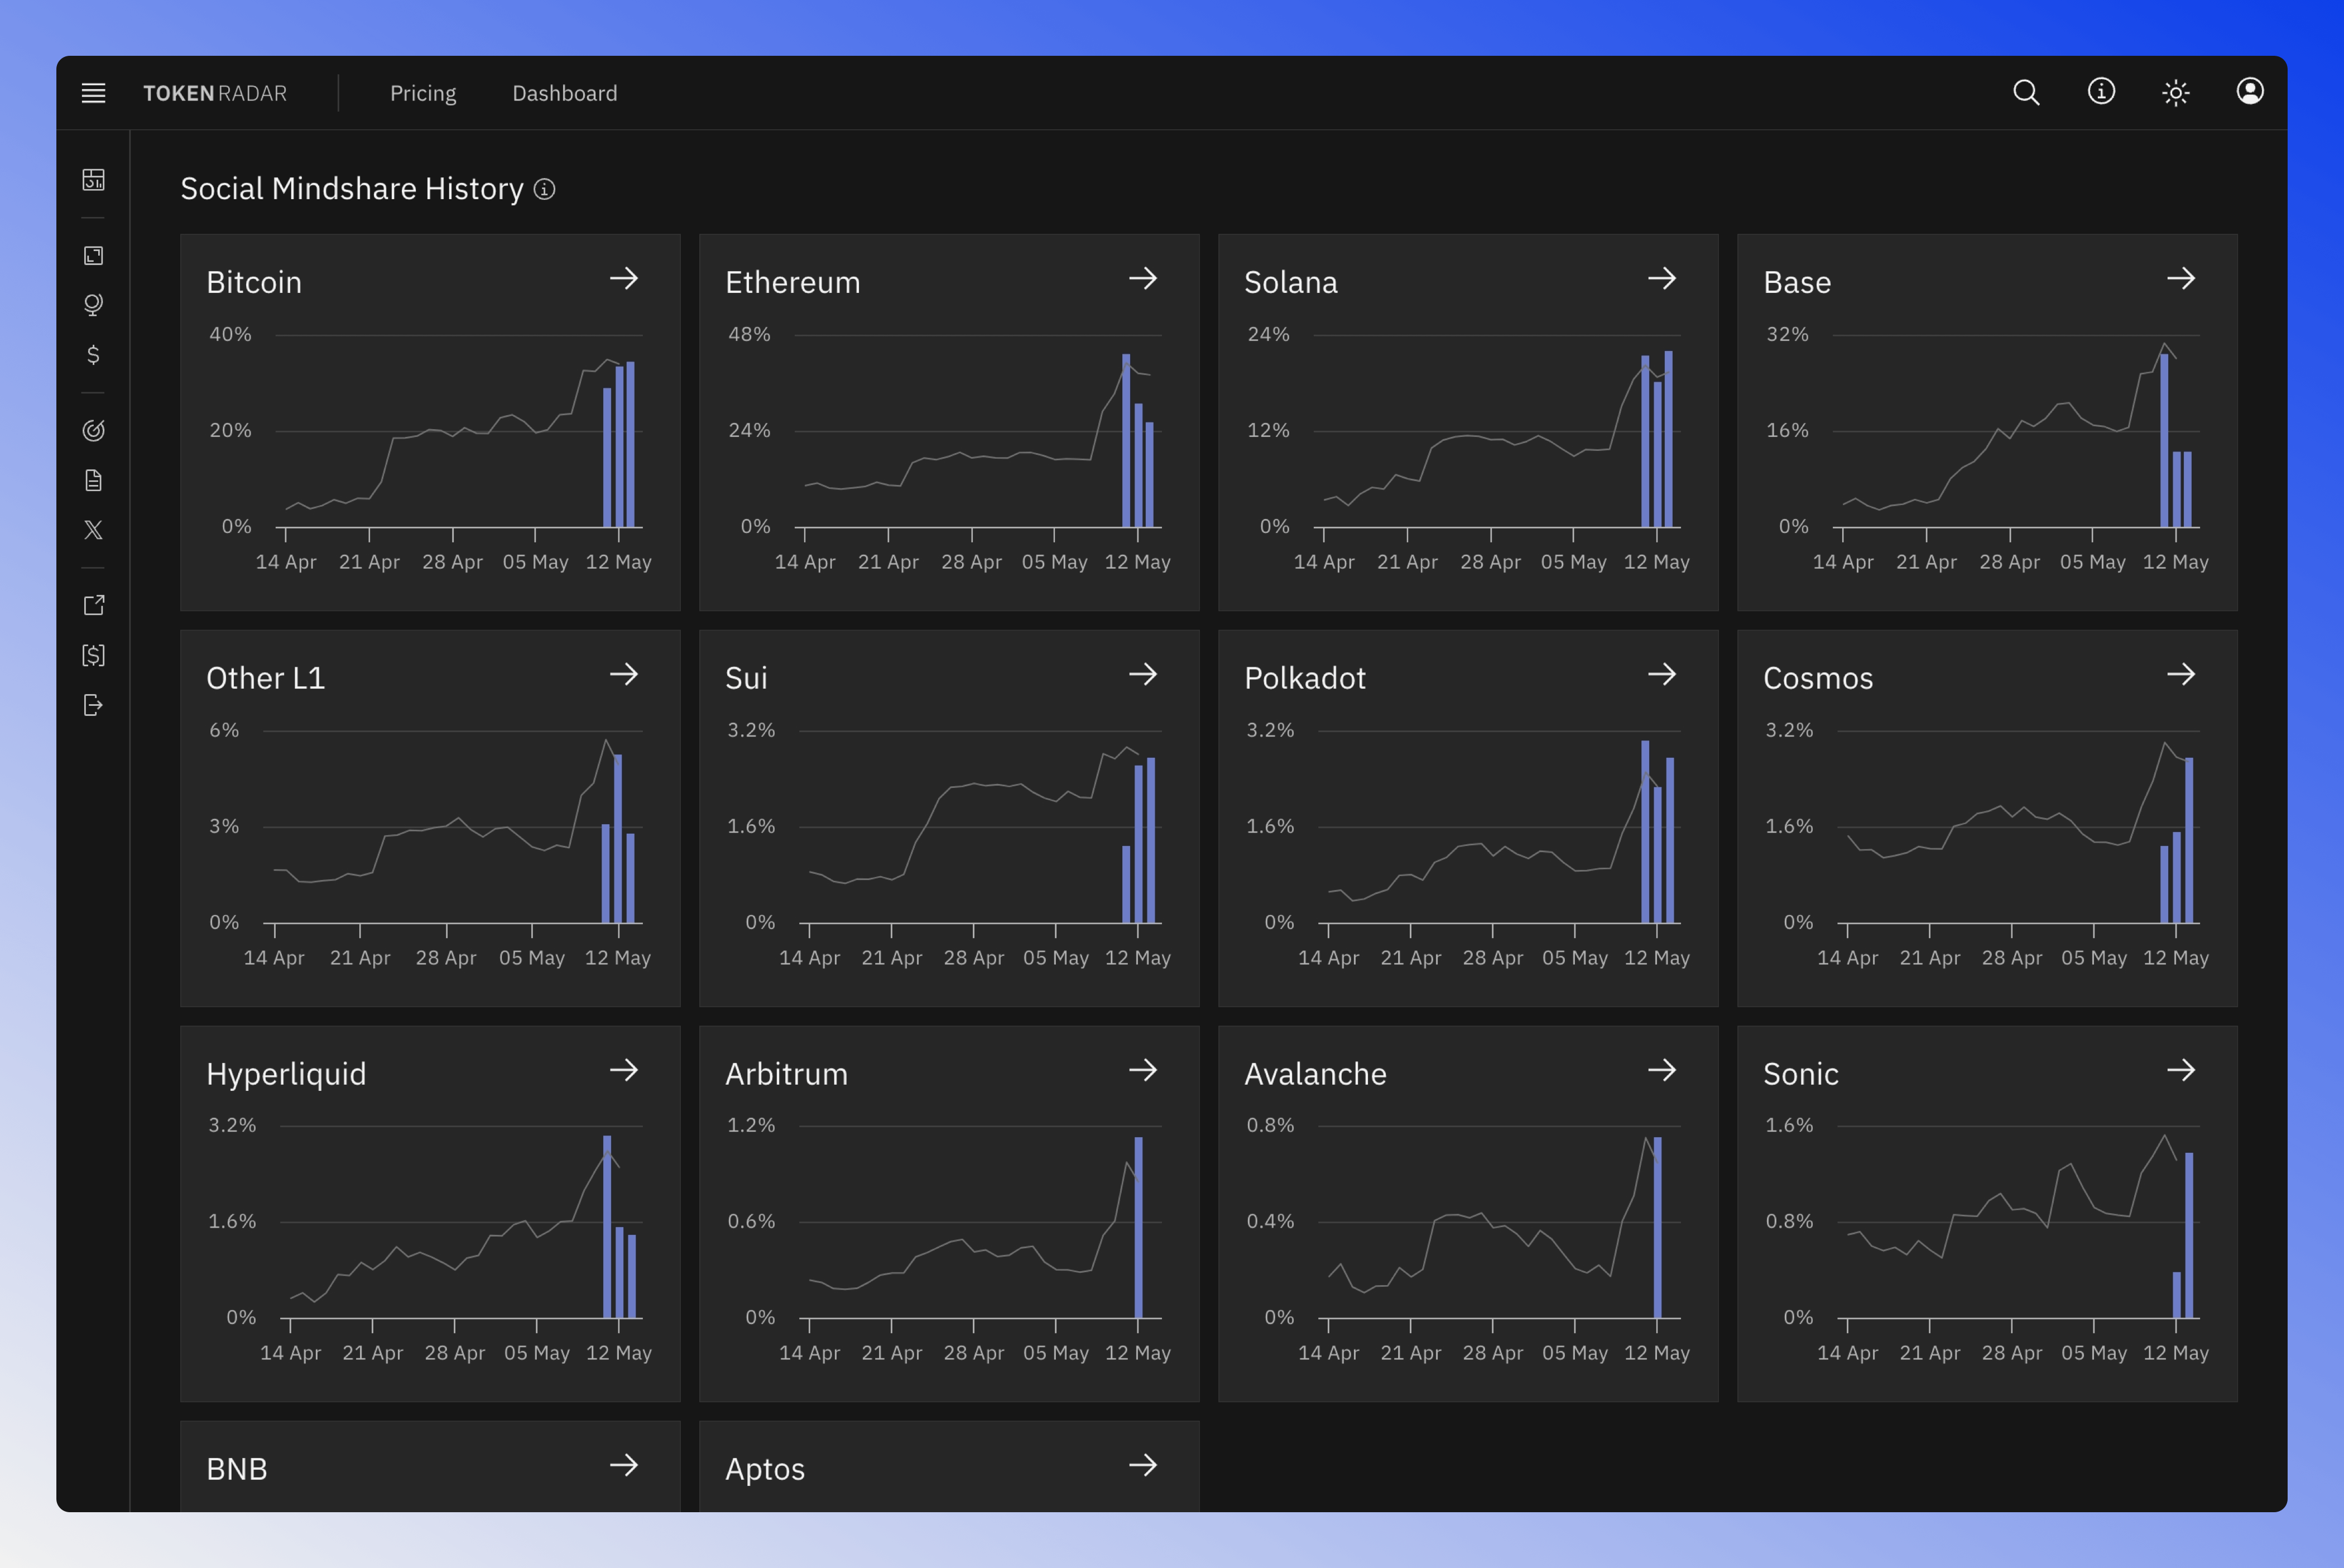Open the document sidebar icon
The image size is (2344, 1568).
[93, 481]
